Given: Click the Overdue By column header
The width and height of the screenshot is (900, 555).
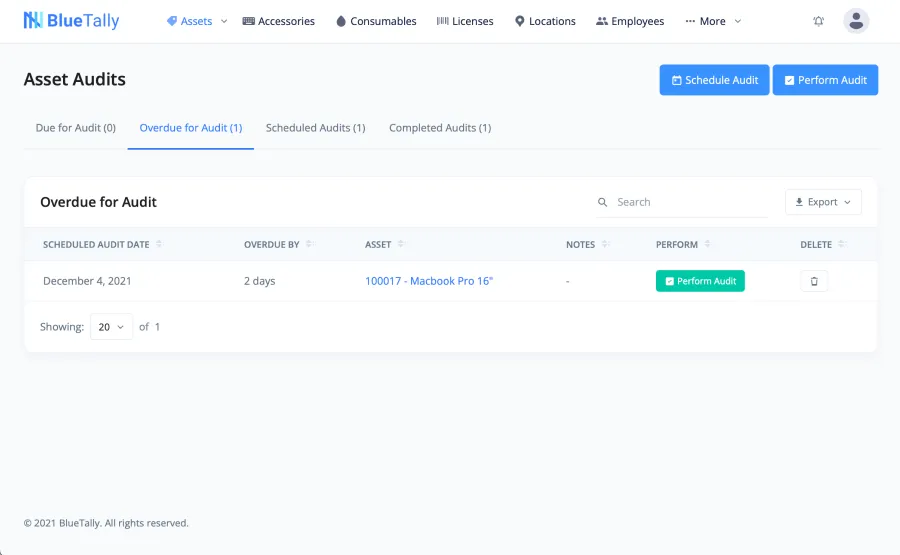Looking at the screenshot, I should [x=271, y=244].
